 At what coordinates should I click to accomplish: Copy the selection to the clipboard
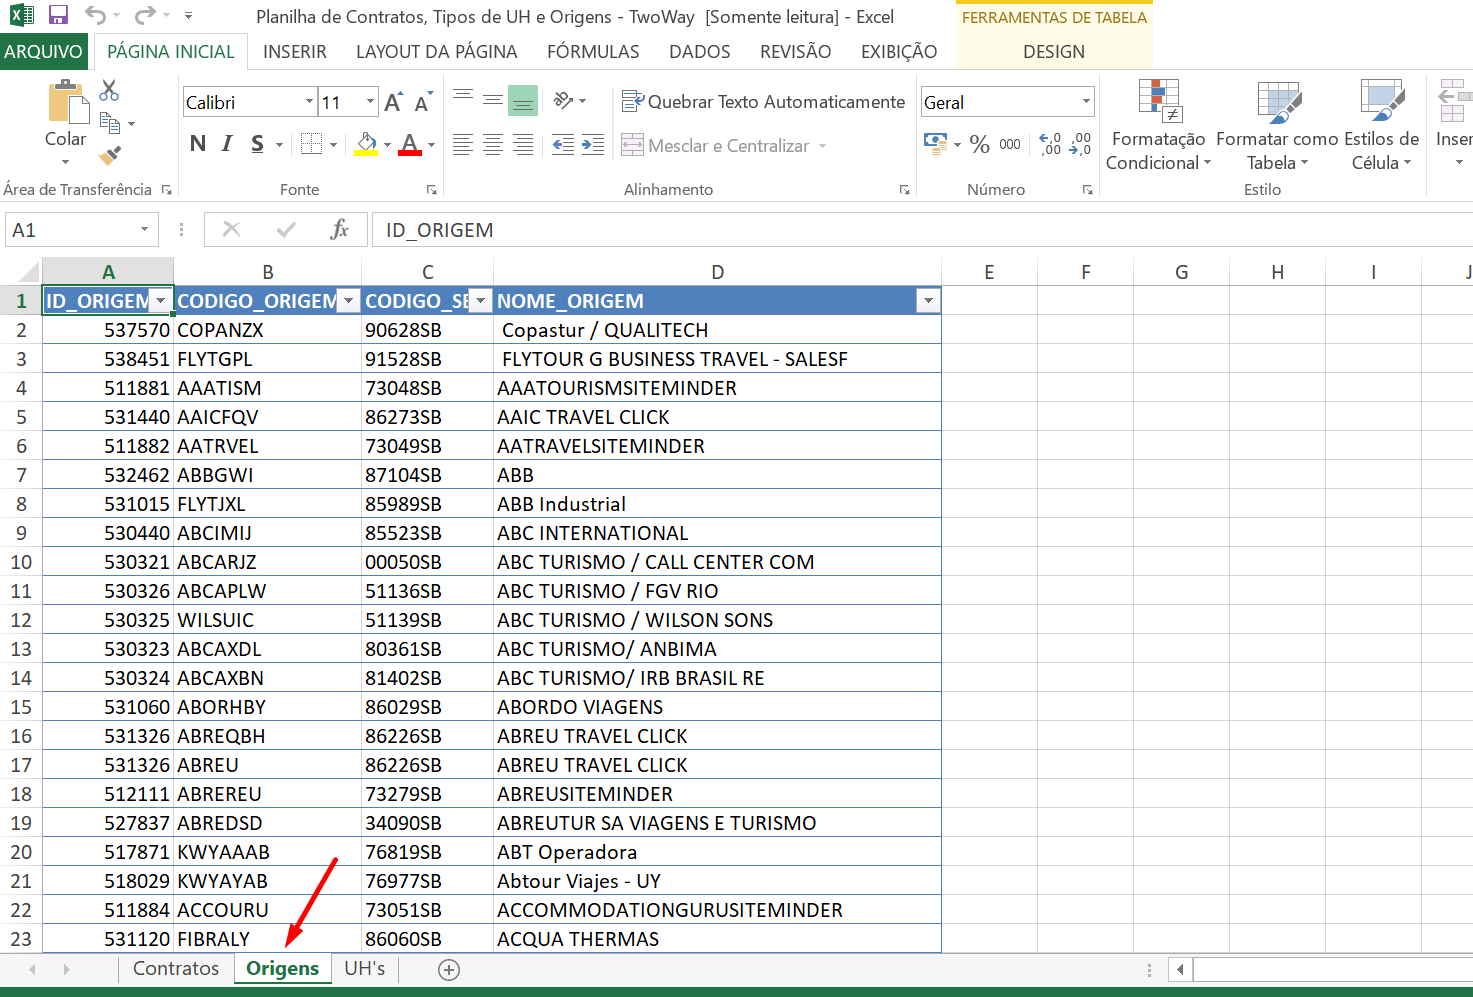click(110, 123)
